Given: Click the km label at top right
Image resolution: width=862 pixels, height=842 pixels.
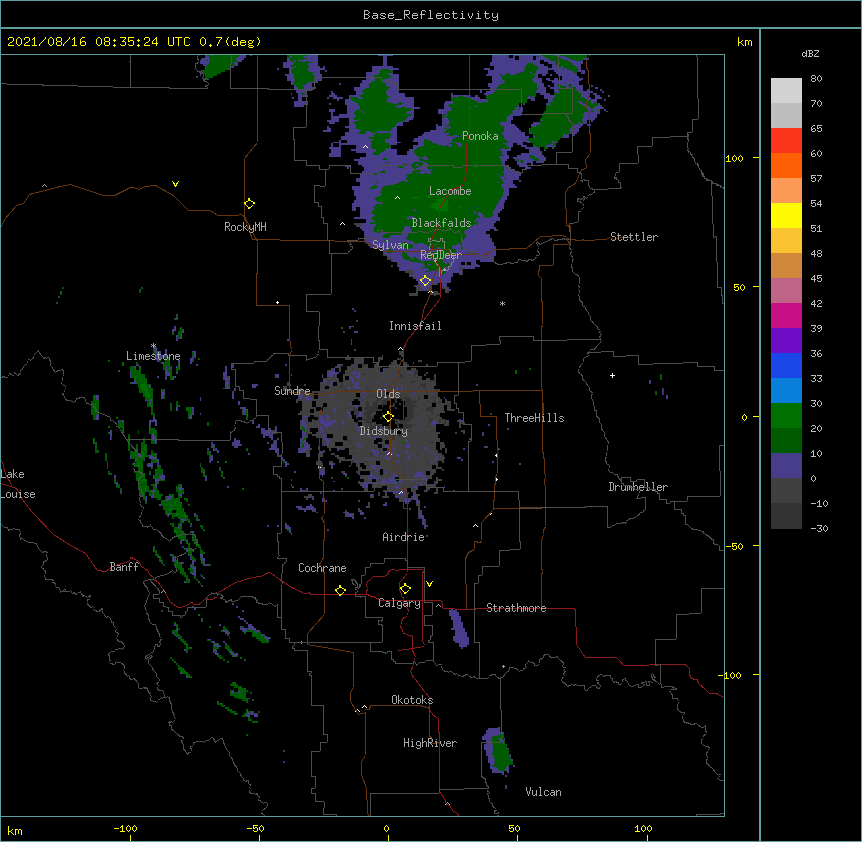Looking at the screenshot, I should (745, 42).
